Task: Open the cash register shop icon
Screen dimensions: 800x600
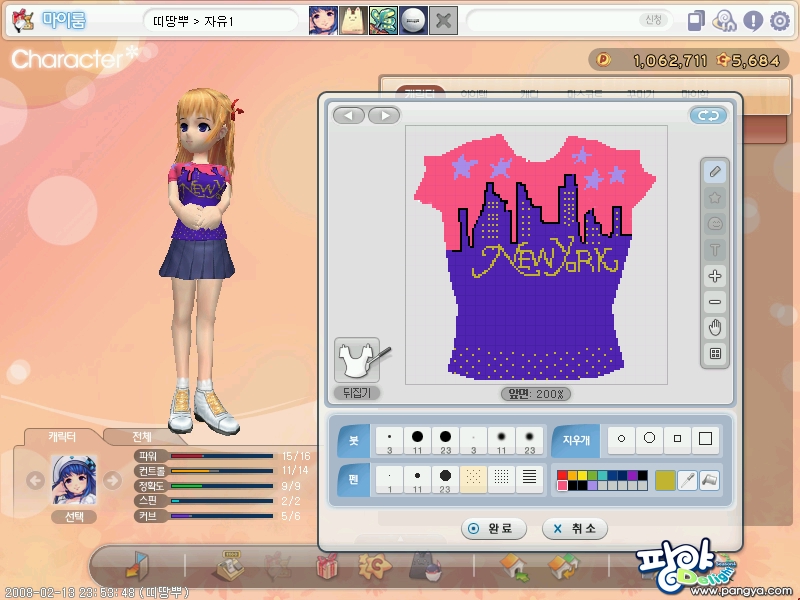Action: pos(229,565)
